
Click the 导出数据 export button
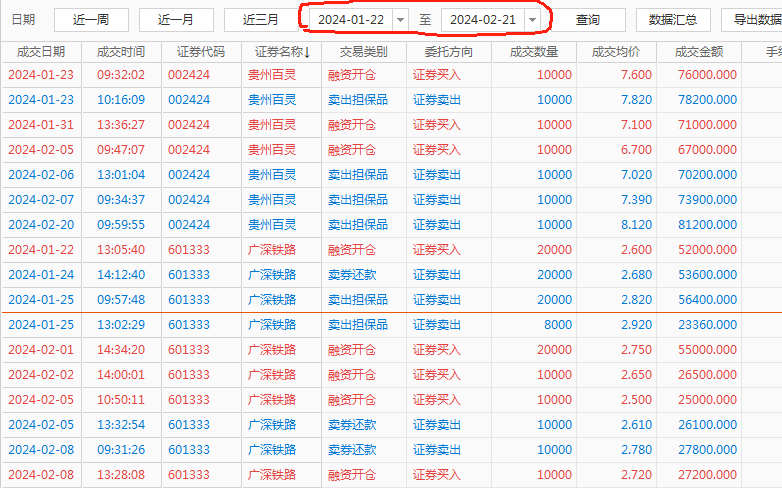[752, 20]
